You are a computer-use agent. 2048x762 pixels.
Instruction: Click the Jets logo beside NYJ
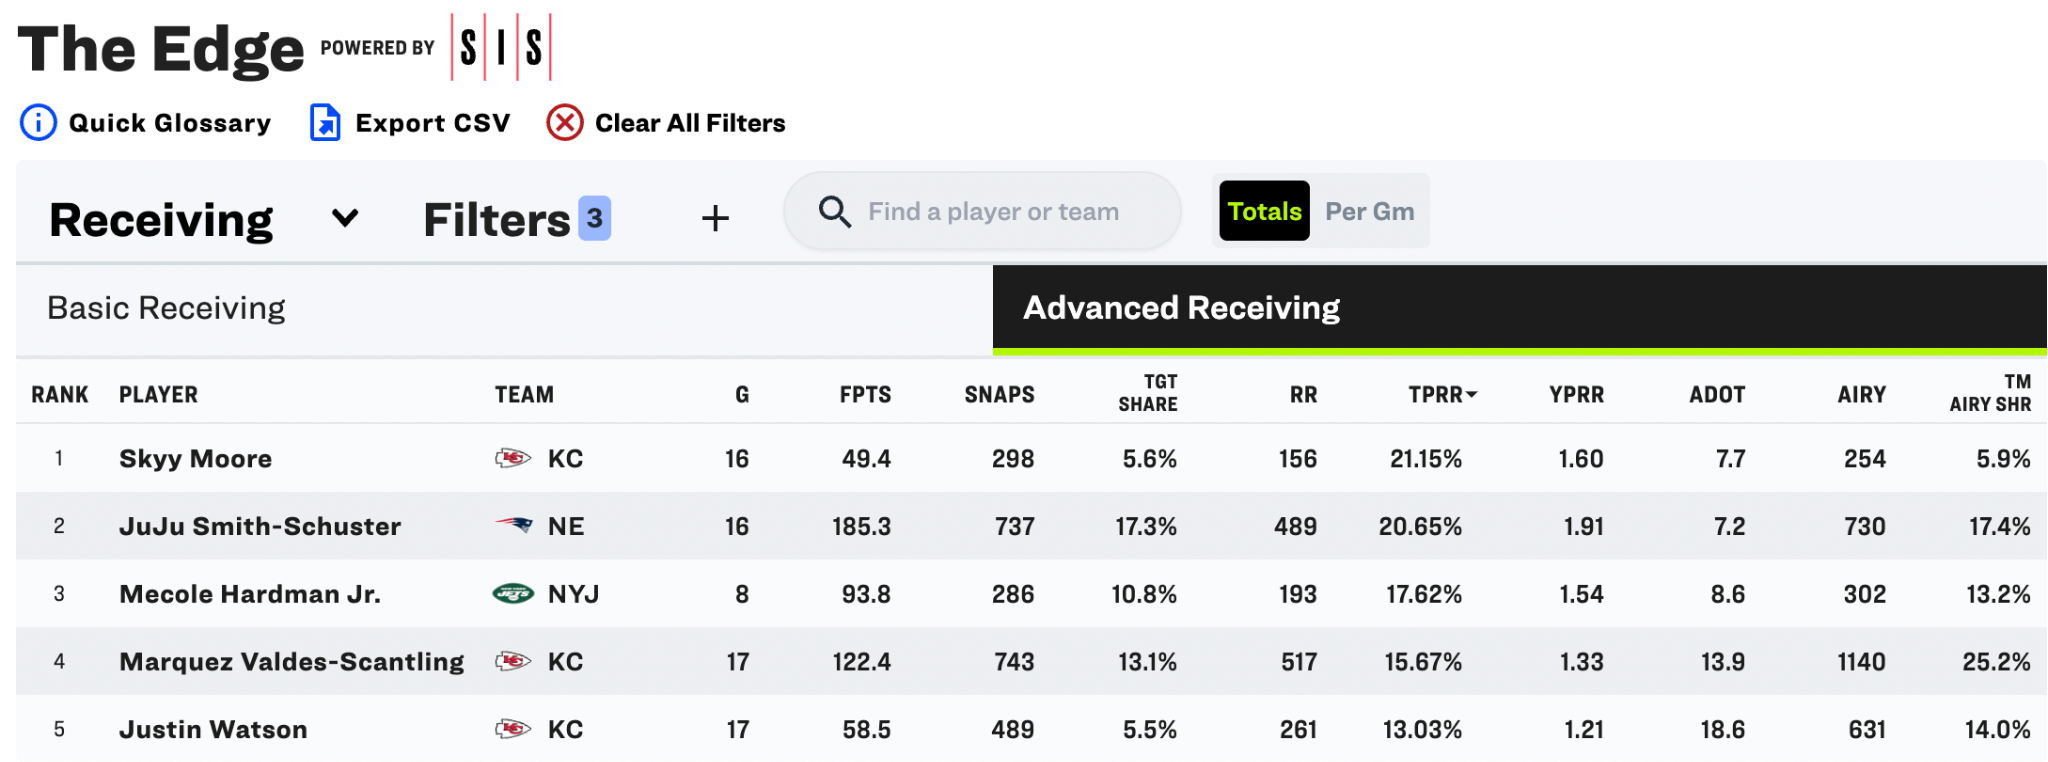[x=514, y=593]
